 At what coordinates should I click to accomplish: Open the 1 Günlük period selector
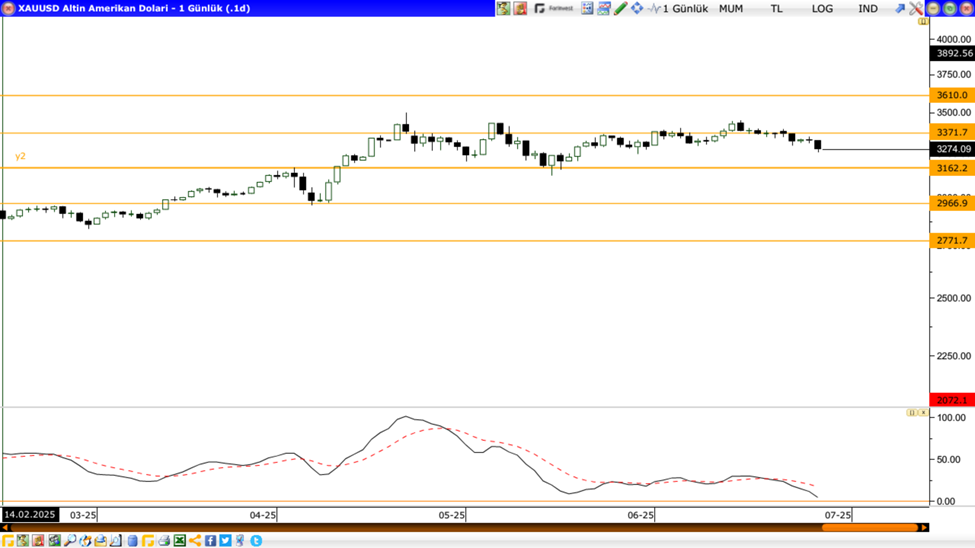tap(685, 8)
